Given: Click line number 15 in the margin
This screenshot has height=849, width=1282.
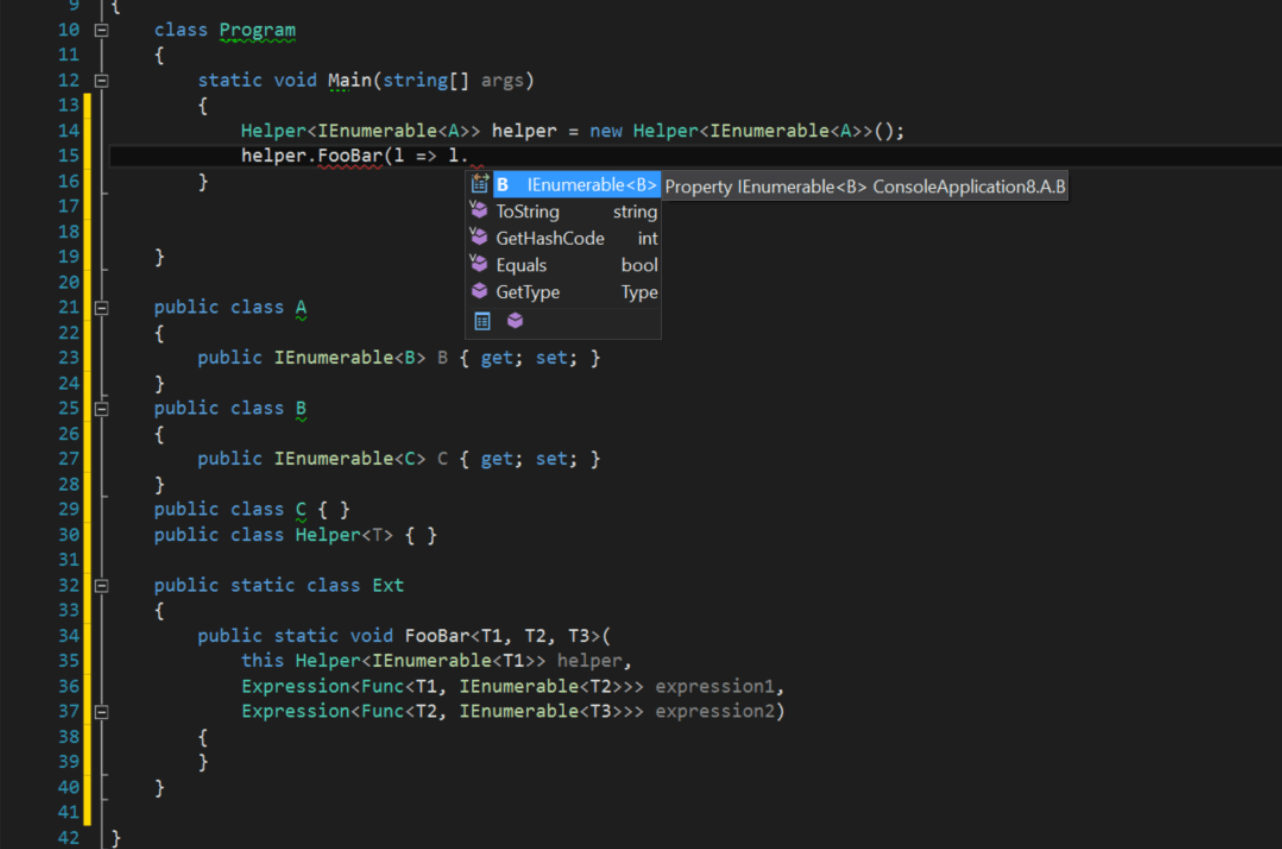Looking at the screenshot, I should point(68,155).
